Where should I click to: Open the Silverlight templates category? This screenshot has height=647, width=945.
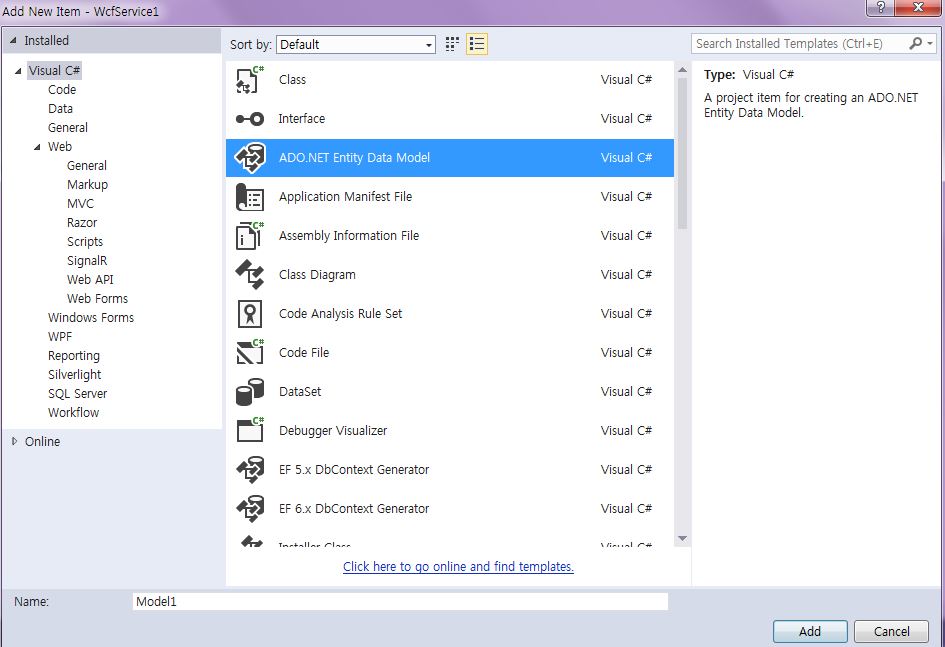coord(75,375)
